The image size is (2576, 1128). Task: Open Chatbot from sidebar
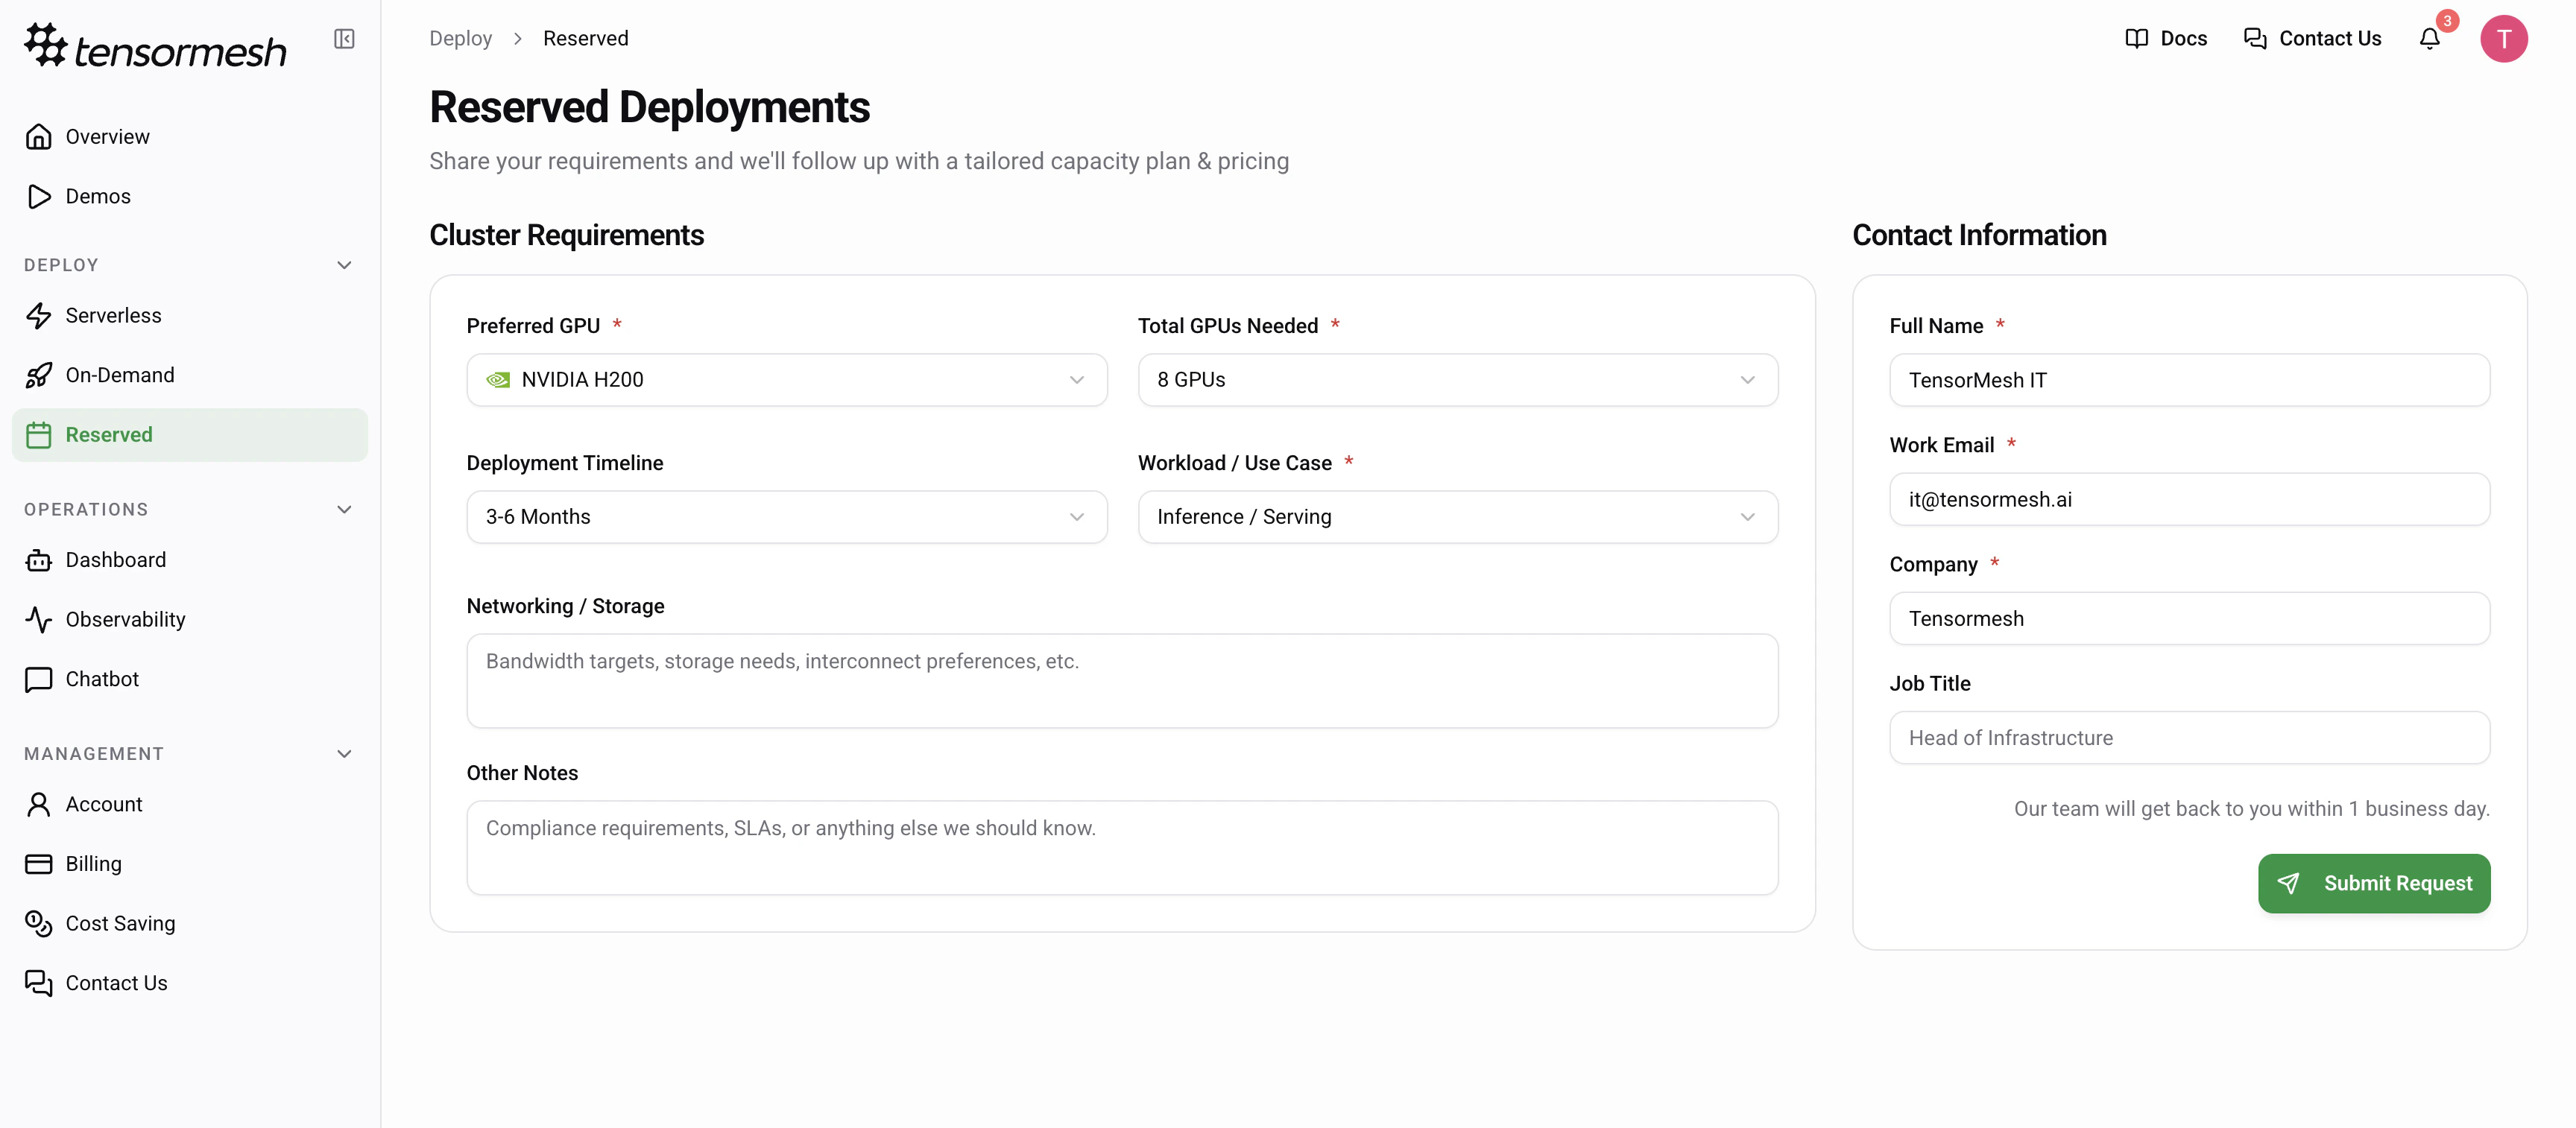(190, 680)
